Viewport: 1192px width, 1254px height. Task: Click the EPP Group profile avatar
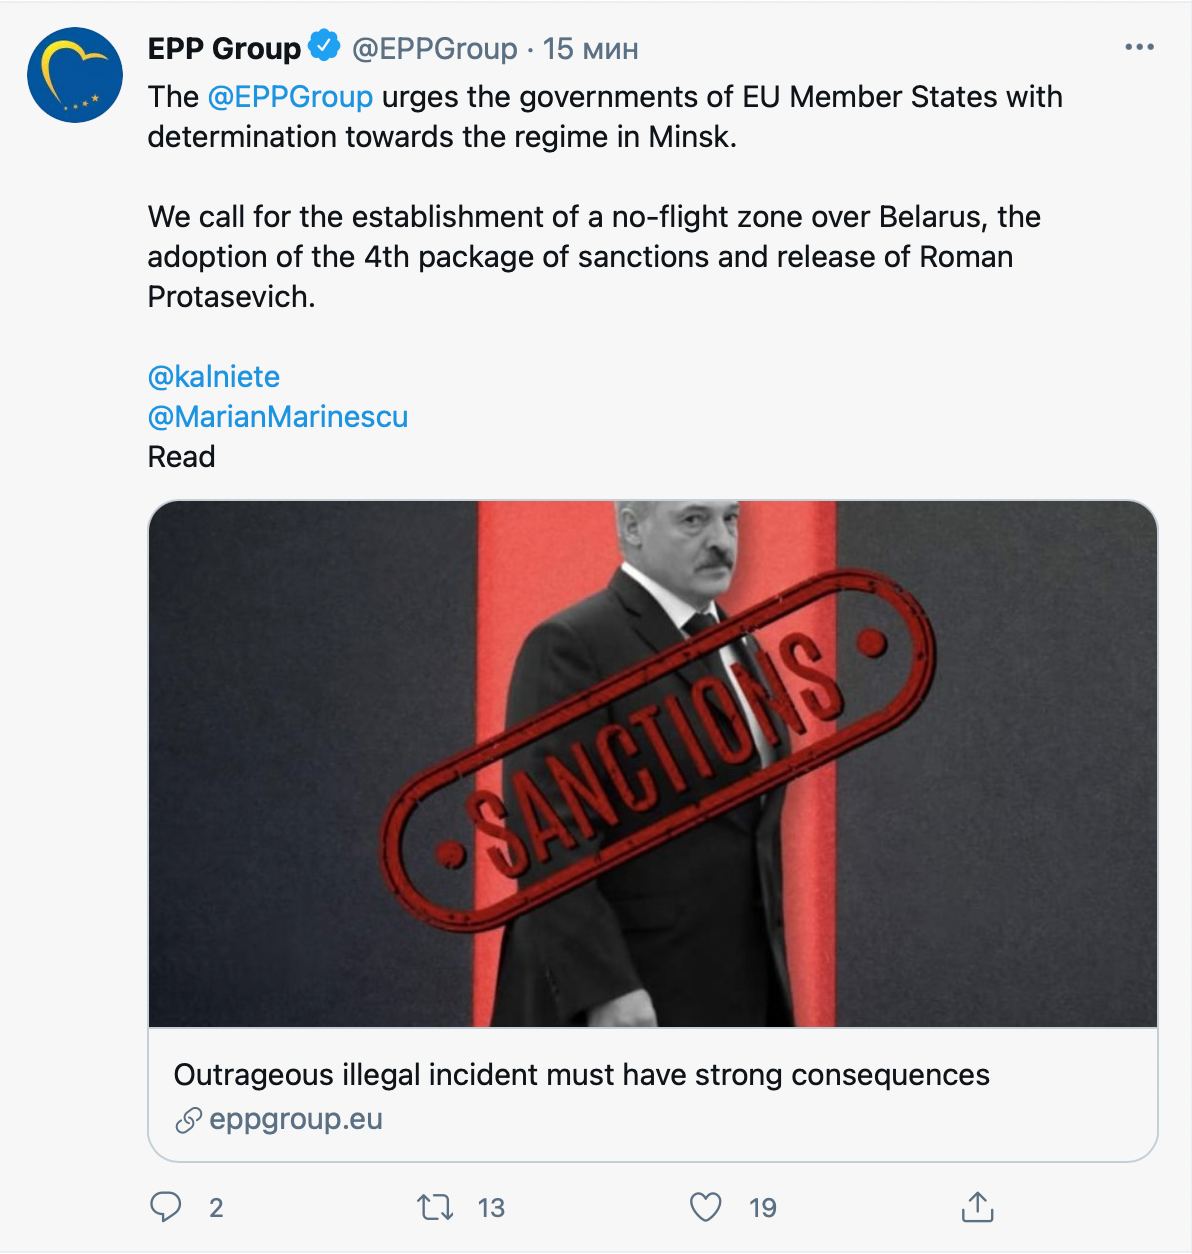[75, 77]
